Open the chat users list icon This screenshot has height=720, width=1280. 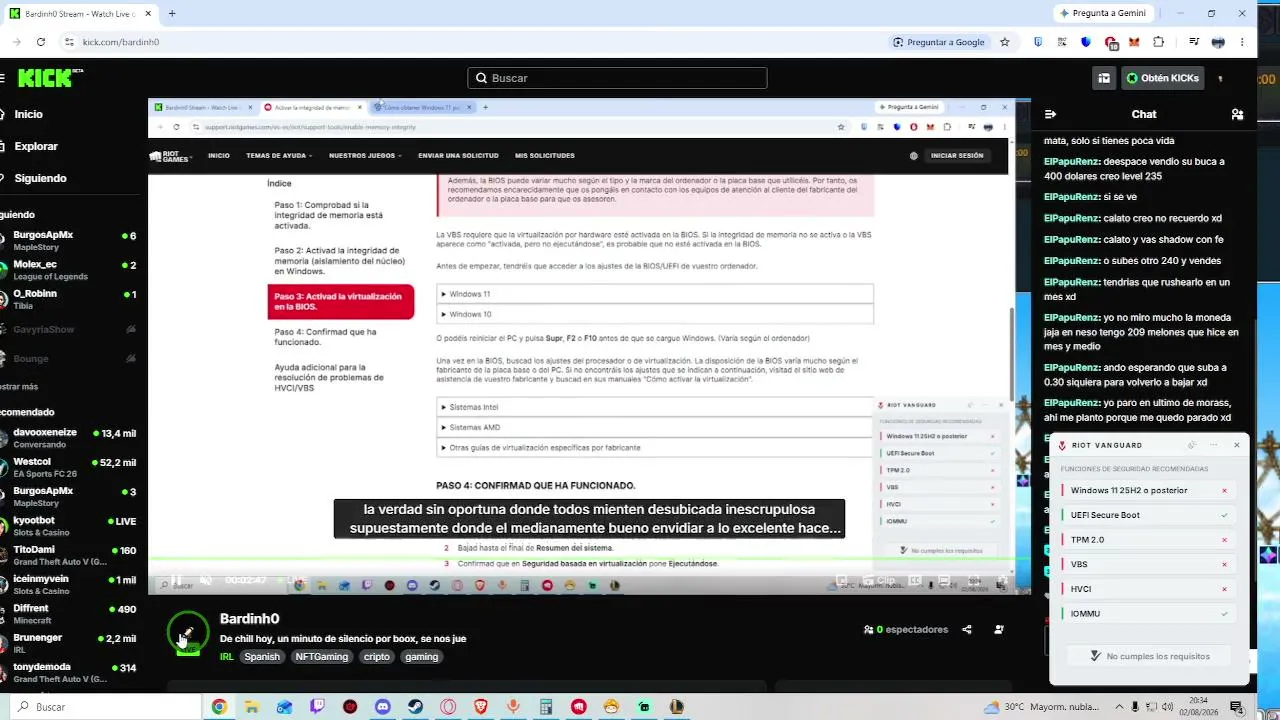pos(1237,114)
